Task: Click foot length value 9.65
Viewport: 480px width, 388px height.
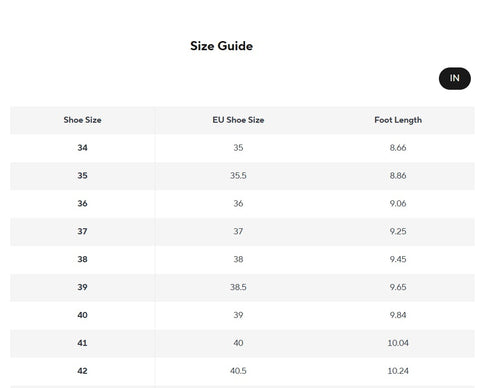Action: [398, 287]
